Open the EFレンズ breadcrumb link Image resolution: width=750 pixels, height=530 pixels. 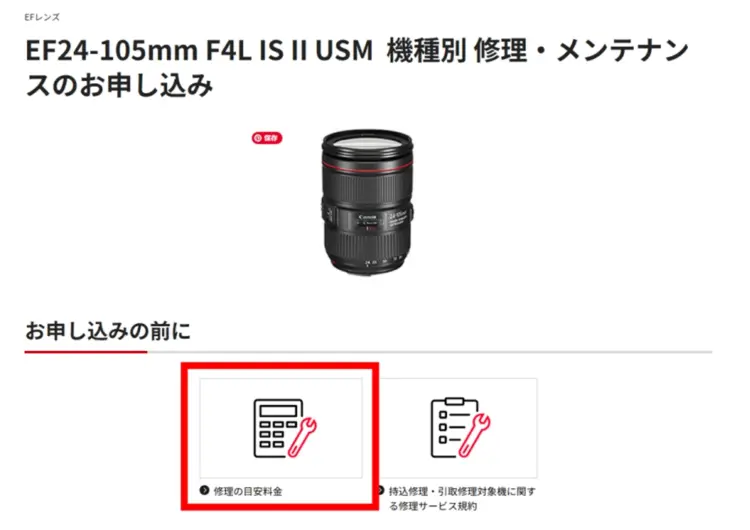(x=42, y=17)
